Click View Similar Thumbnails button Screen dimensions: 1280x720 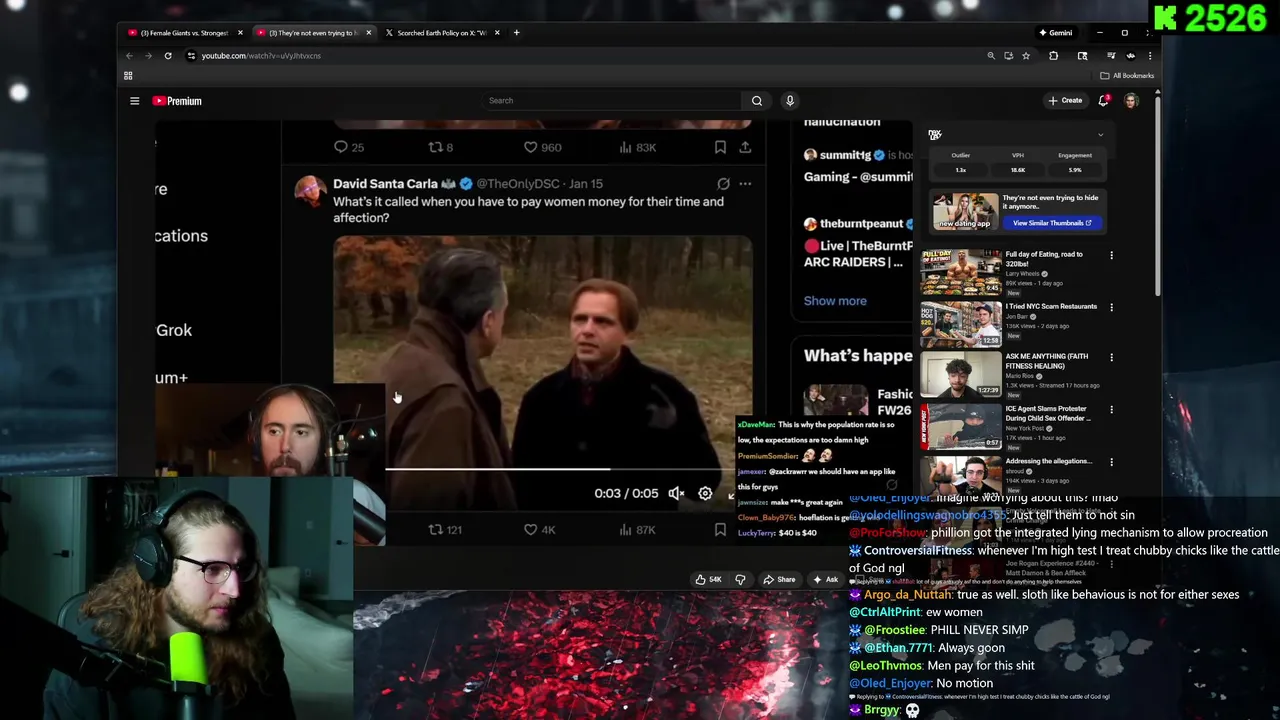coord(1052,223)
